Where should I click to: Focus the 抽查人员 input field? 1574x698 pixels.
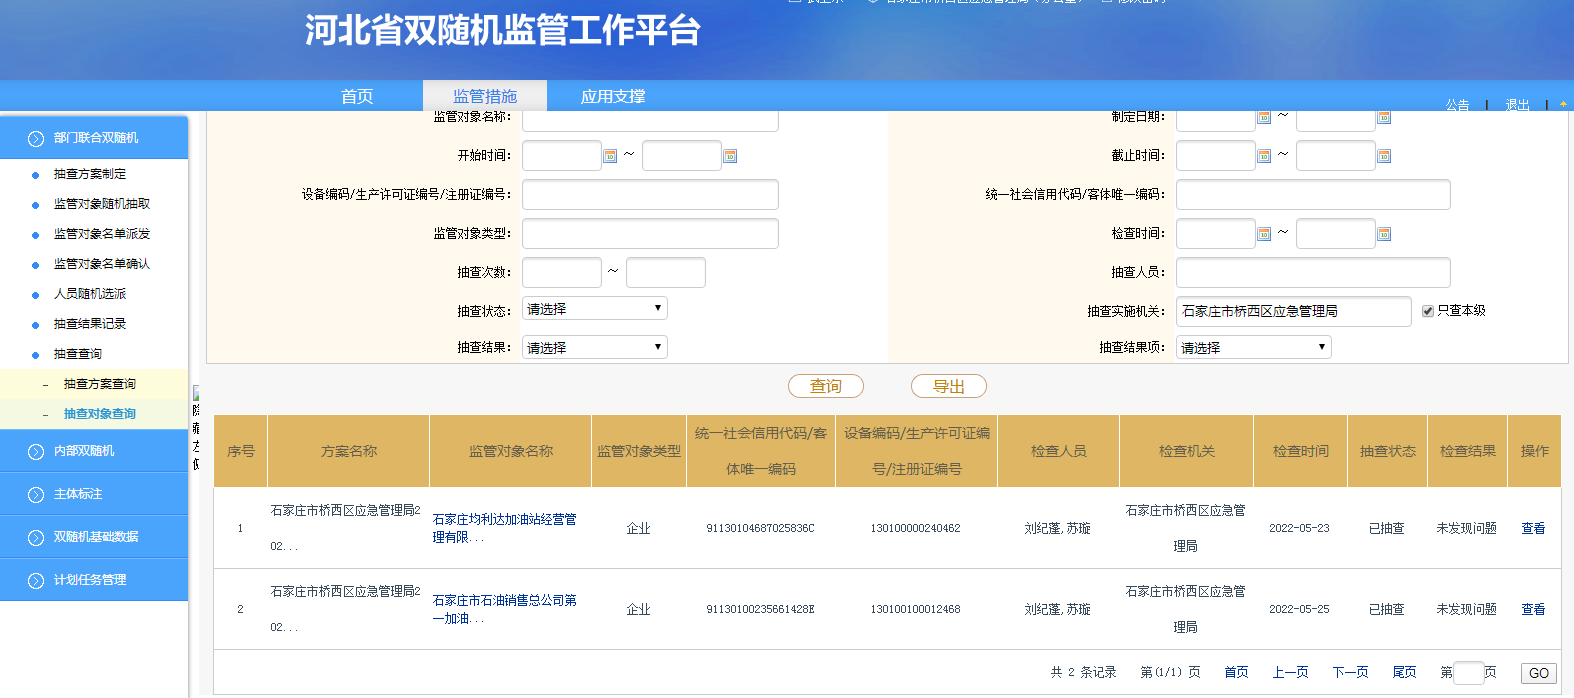tap(1313, 272)
